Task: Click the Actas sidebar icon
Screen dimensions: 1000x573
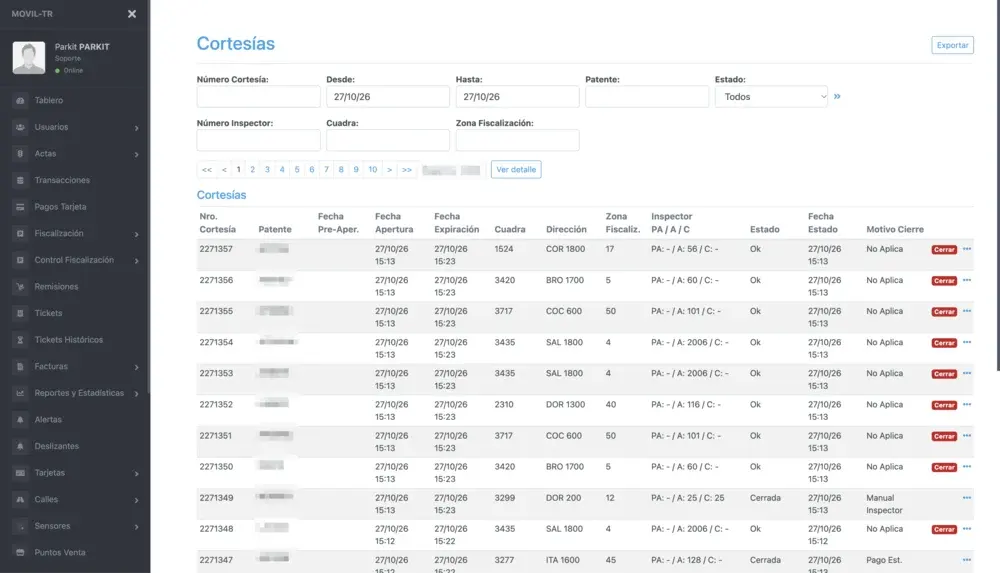Action: click(x=20, y=154)
